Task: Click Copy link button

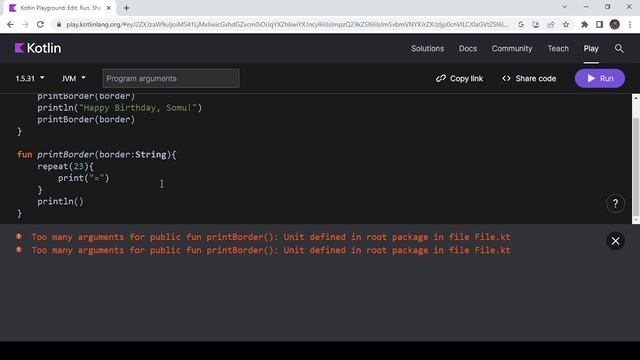Action: [x=459, y=78]
